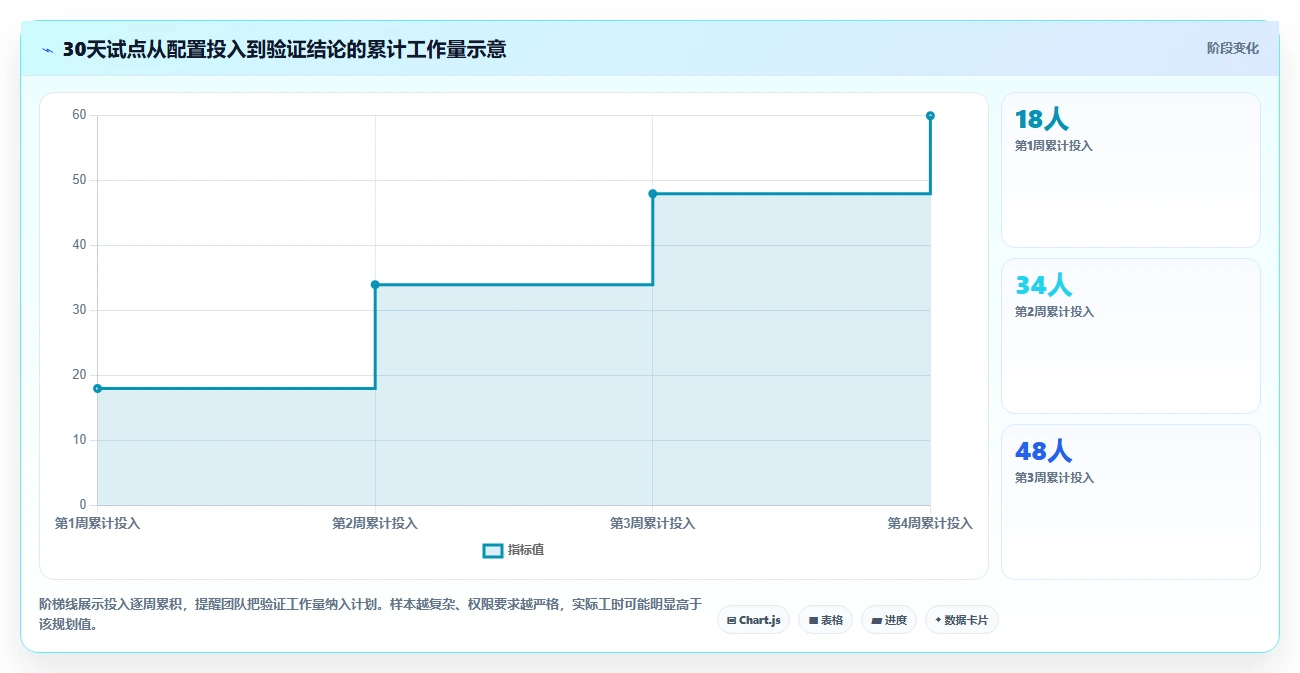Click the 阶段变化 label in header
Image resolution: width=1300 pixels, height=673 pixels.
pyautogui.click(x=1232, y=48)
